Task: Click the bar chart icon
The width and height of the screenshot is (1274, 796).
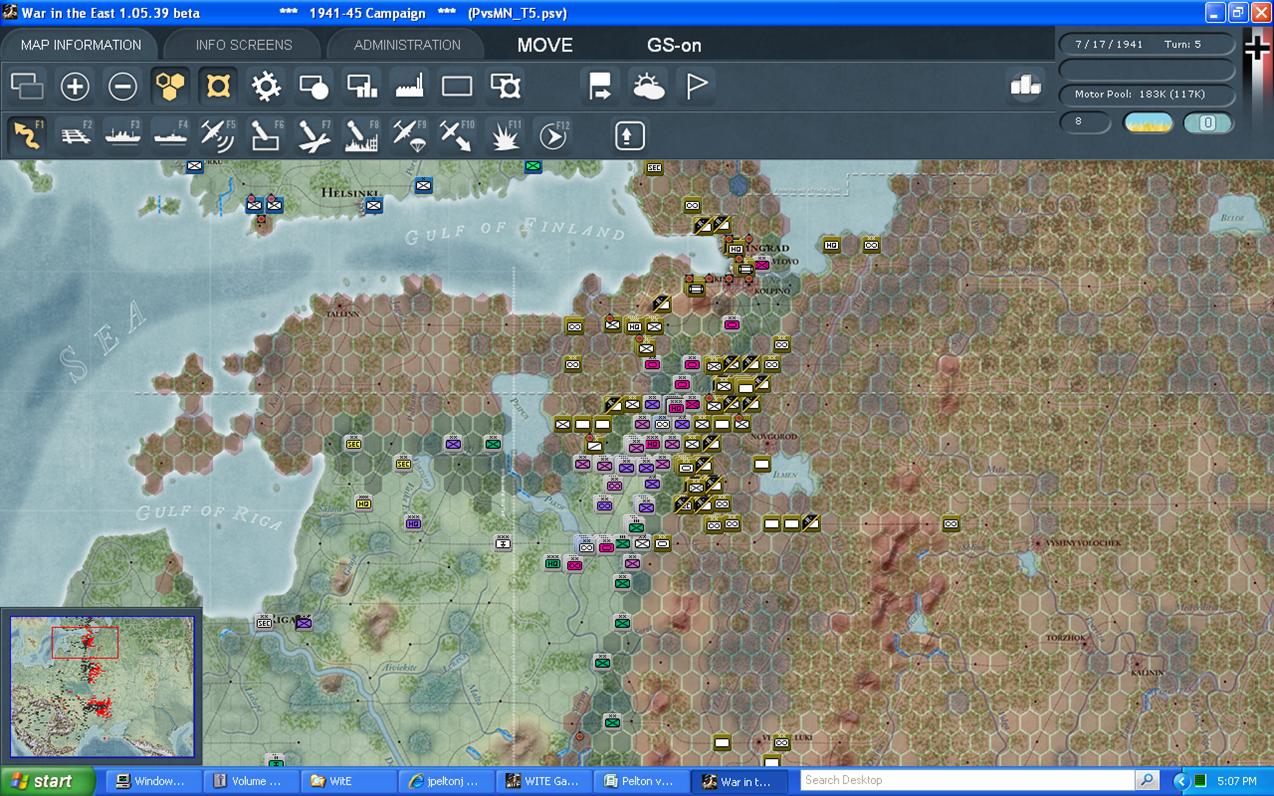Action: [1025, 86]
